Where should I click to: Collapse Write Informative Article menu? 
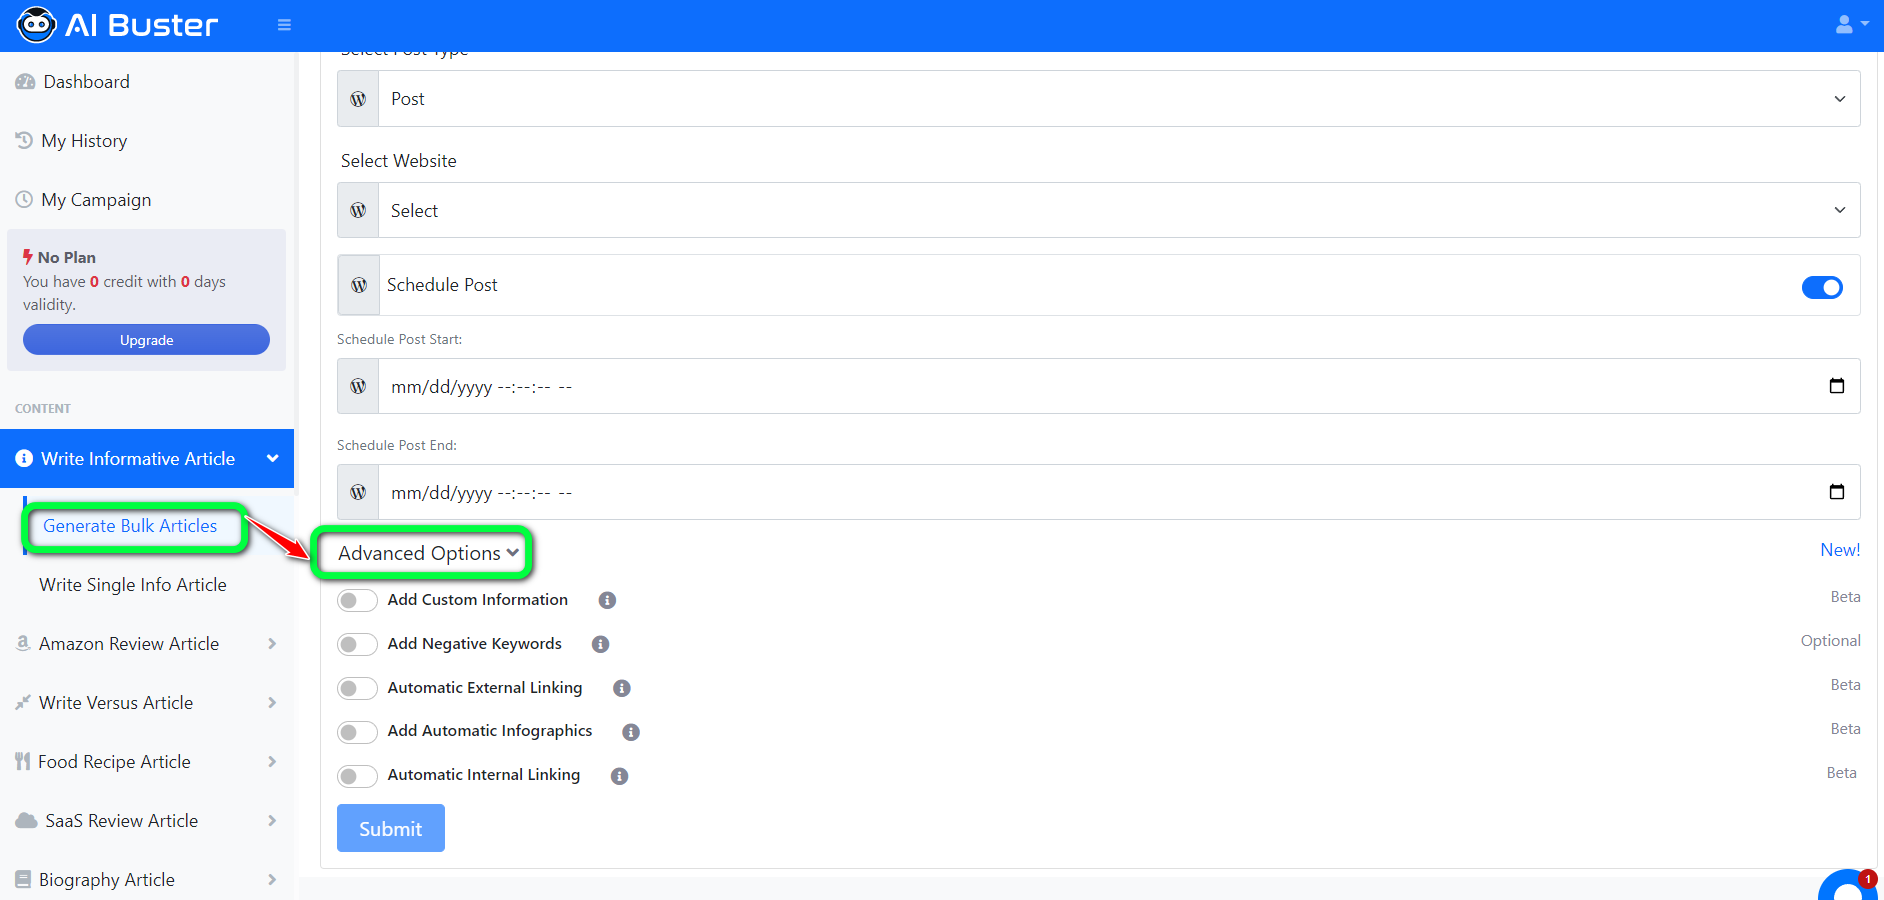click(x=272, y=458)
